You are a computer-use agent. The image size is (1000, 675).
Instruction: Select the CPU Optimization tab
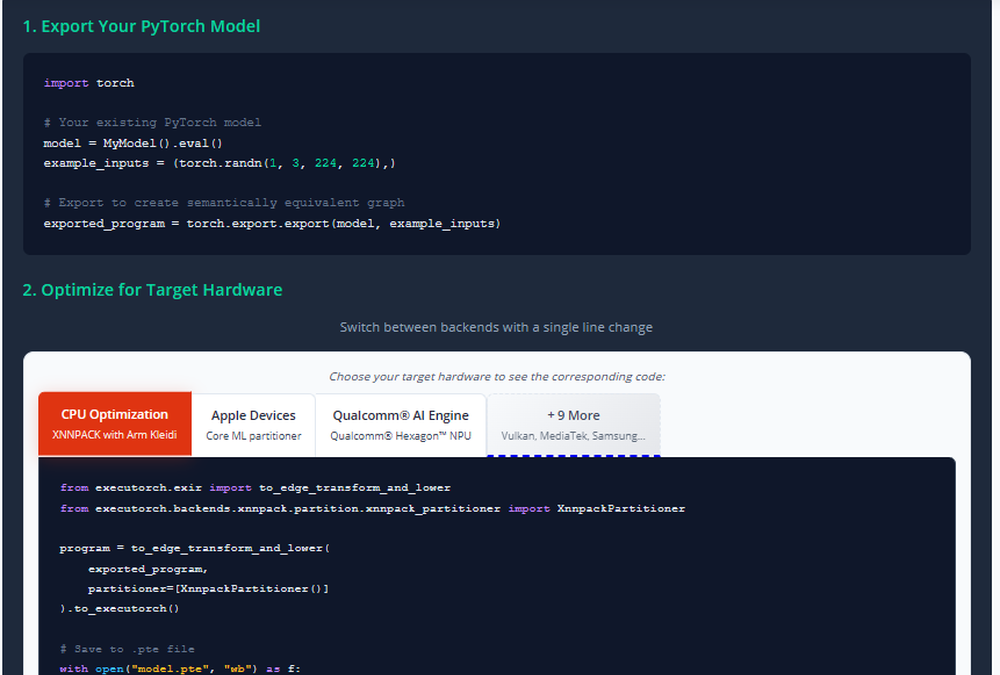[x=115, y=424]
